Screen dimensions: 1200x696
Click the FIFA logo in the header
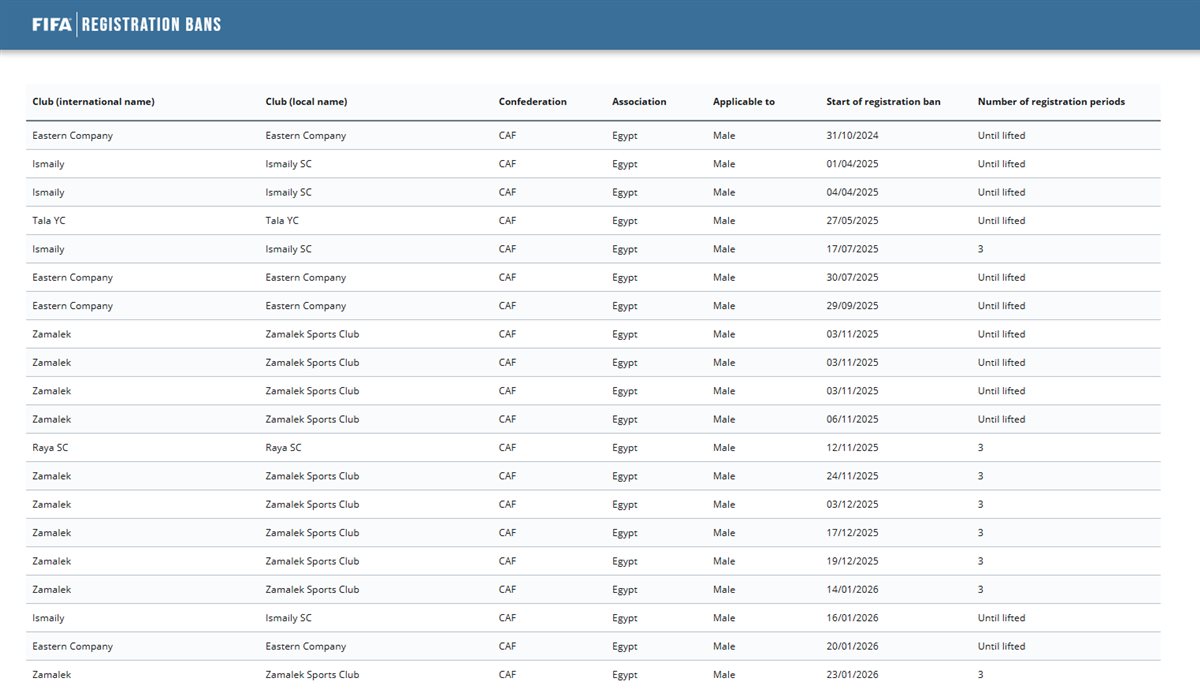tap(51, 24)
